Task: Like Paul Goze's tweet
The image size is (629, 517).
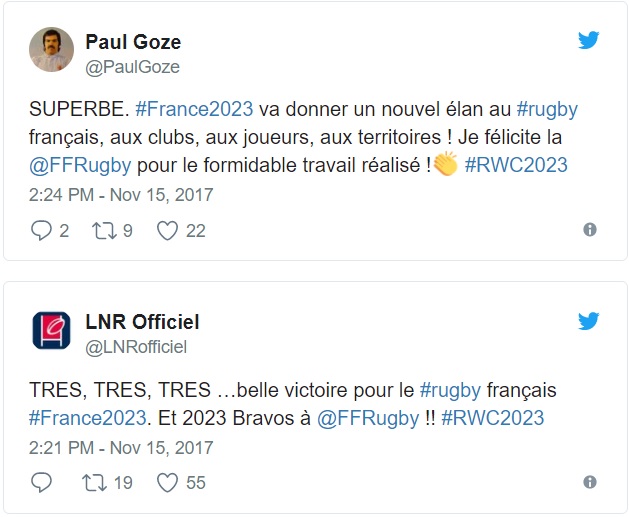Action: pyautogui.click(x=168, y=230)
